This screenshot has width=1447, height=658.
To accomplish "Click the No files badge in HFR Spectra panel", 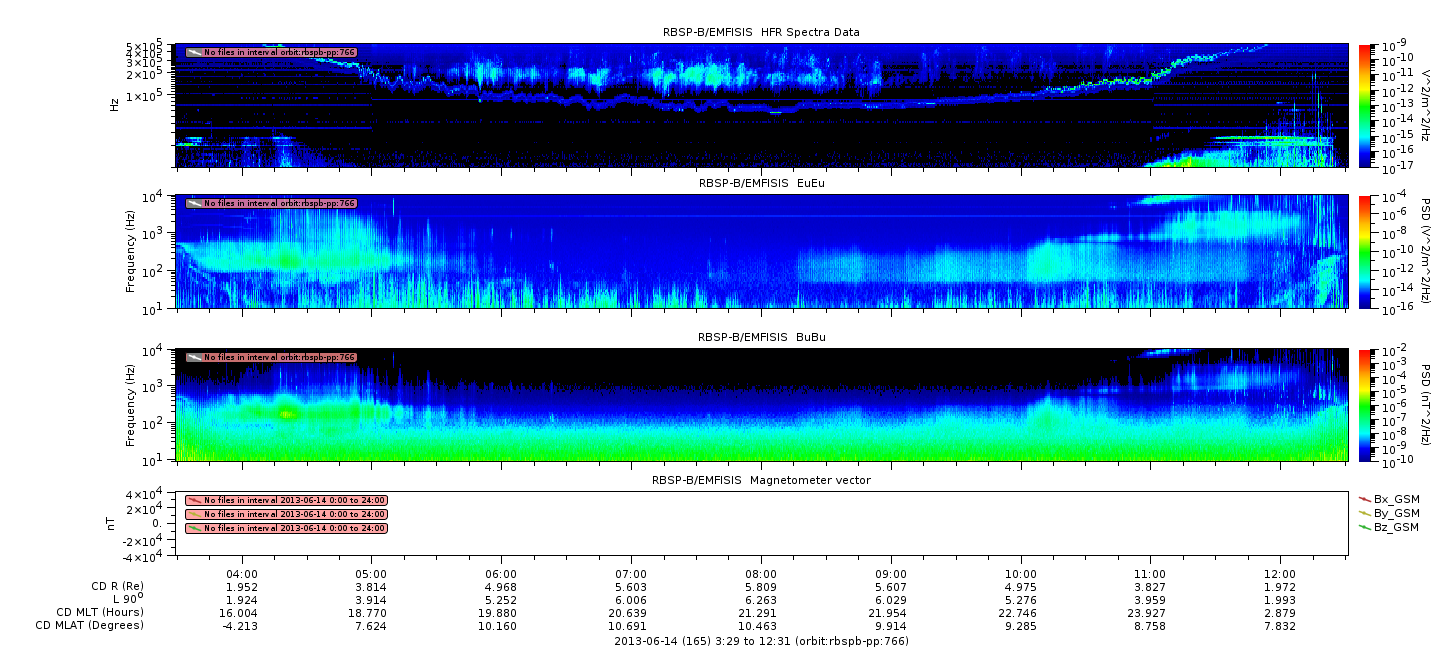I will pos(271,52).
